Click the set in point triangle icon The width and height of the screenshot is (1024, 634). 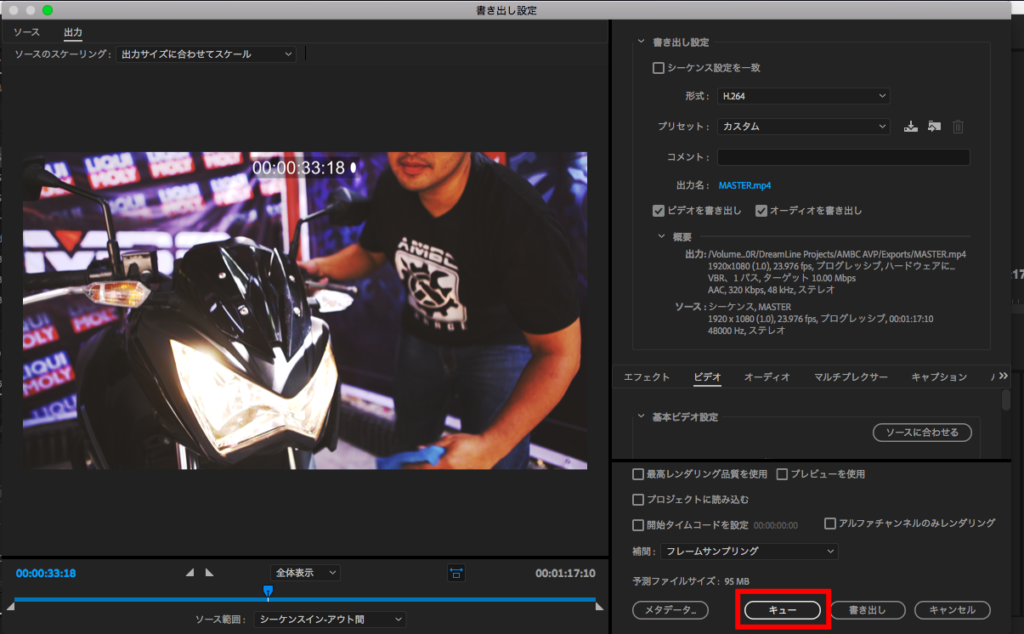(190, 573)
